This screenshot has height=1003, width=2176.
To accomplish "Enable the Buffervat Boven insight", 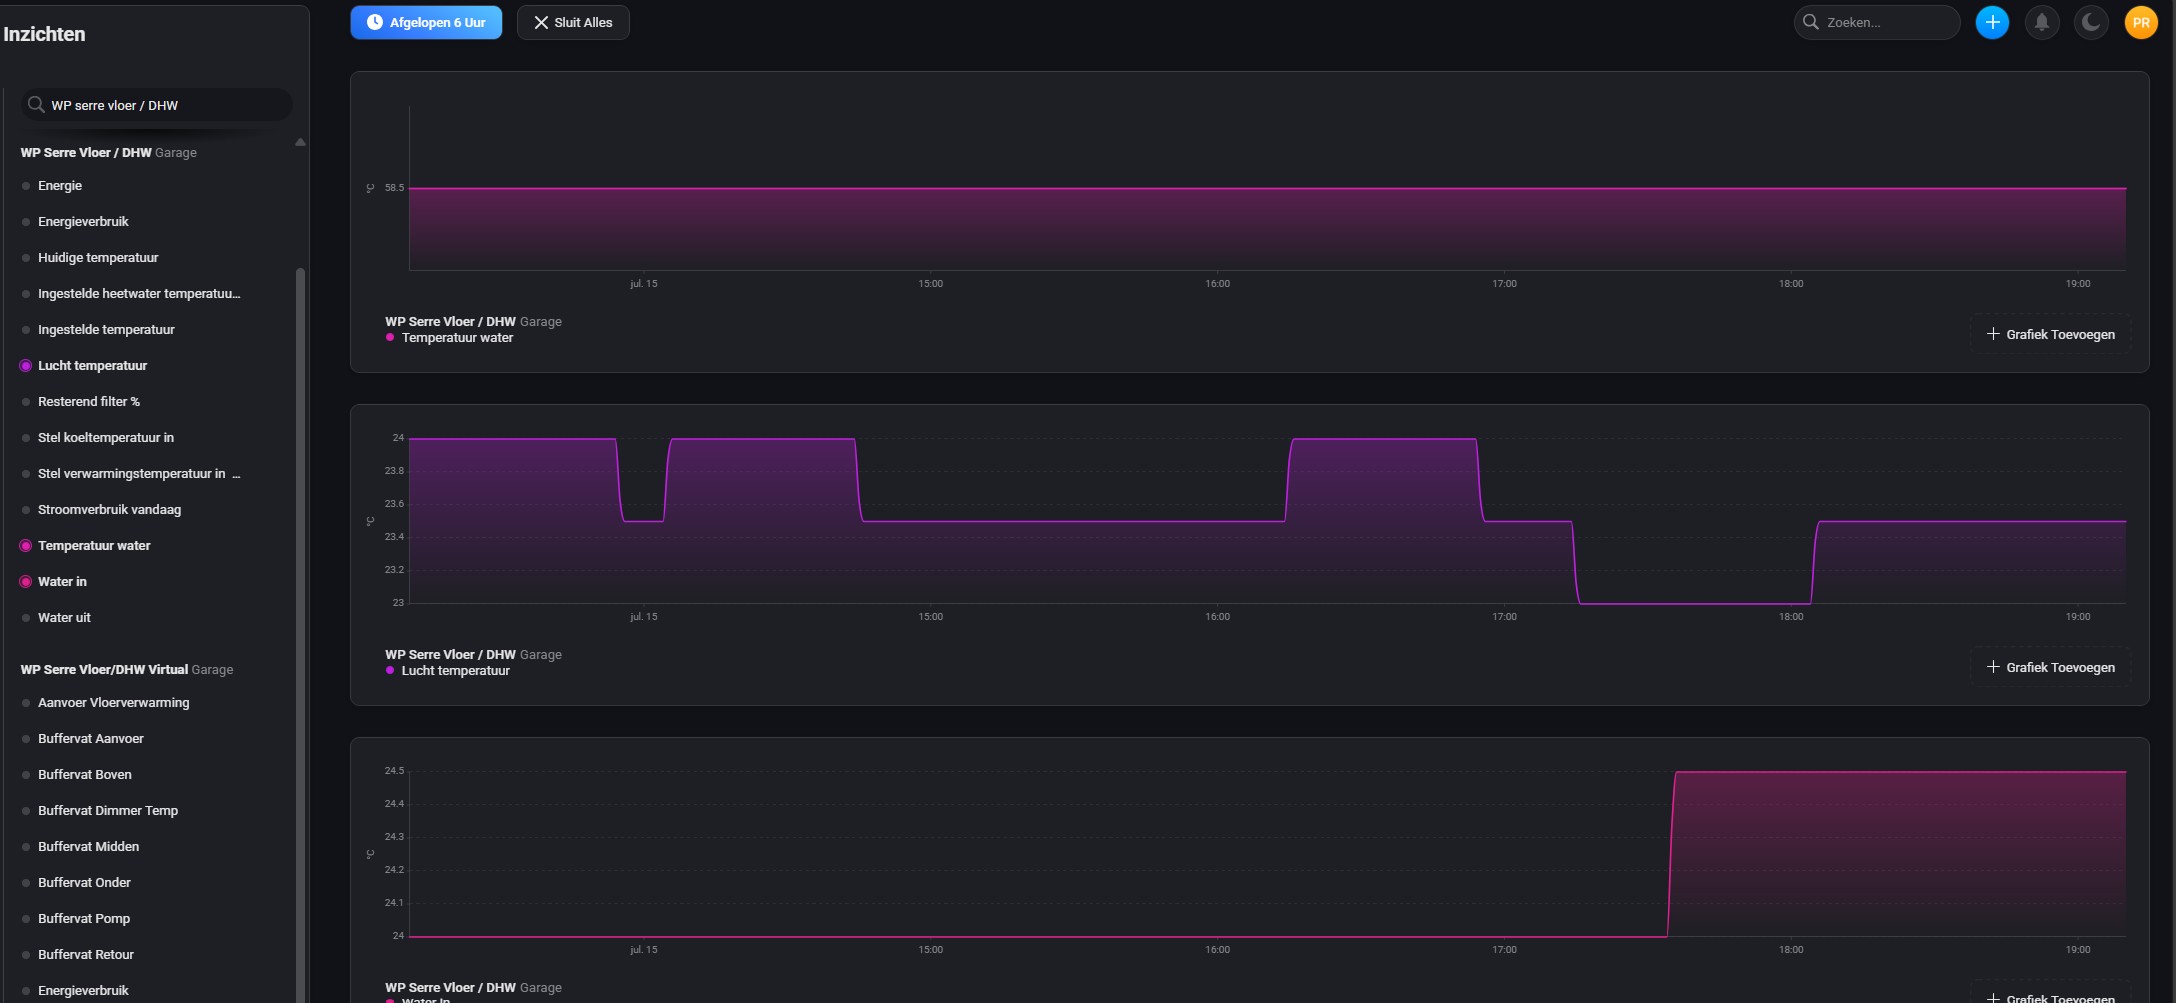I will click(x=85, y=775).
